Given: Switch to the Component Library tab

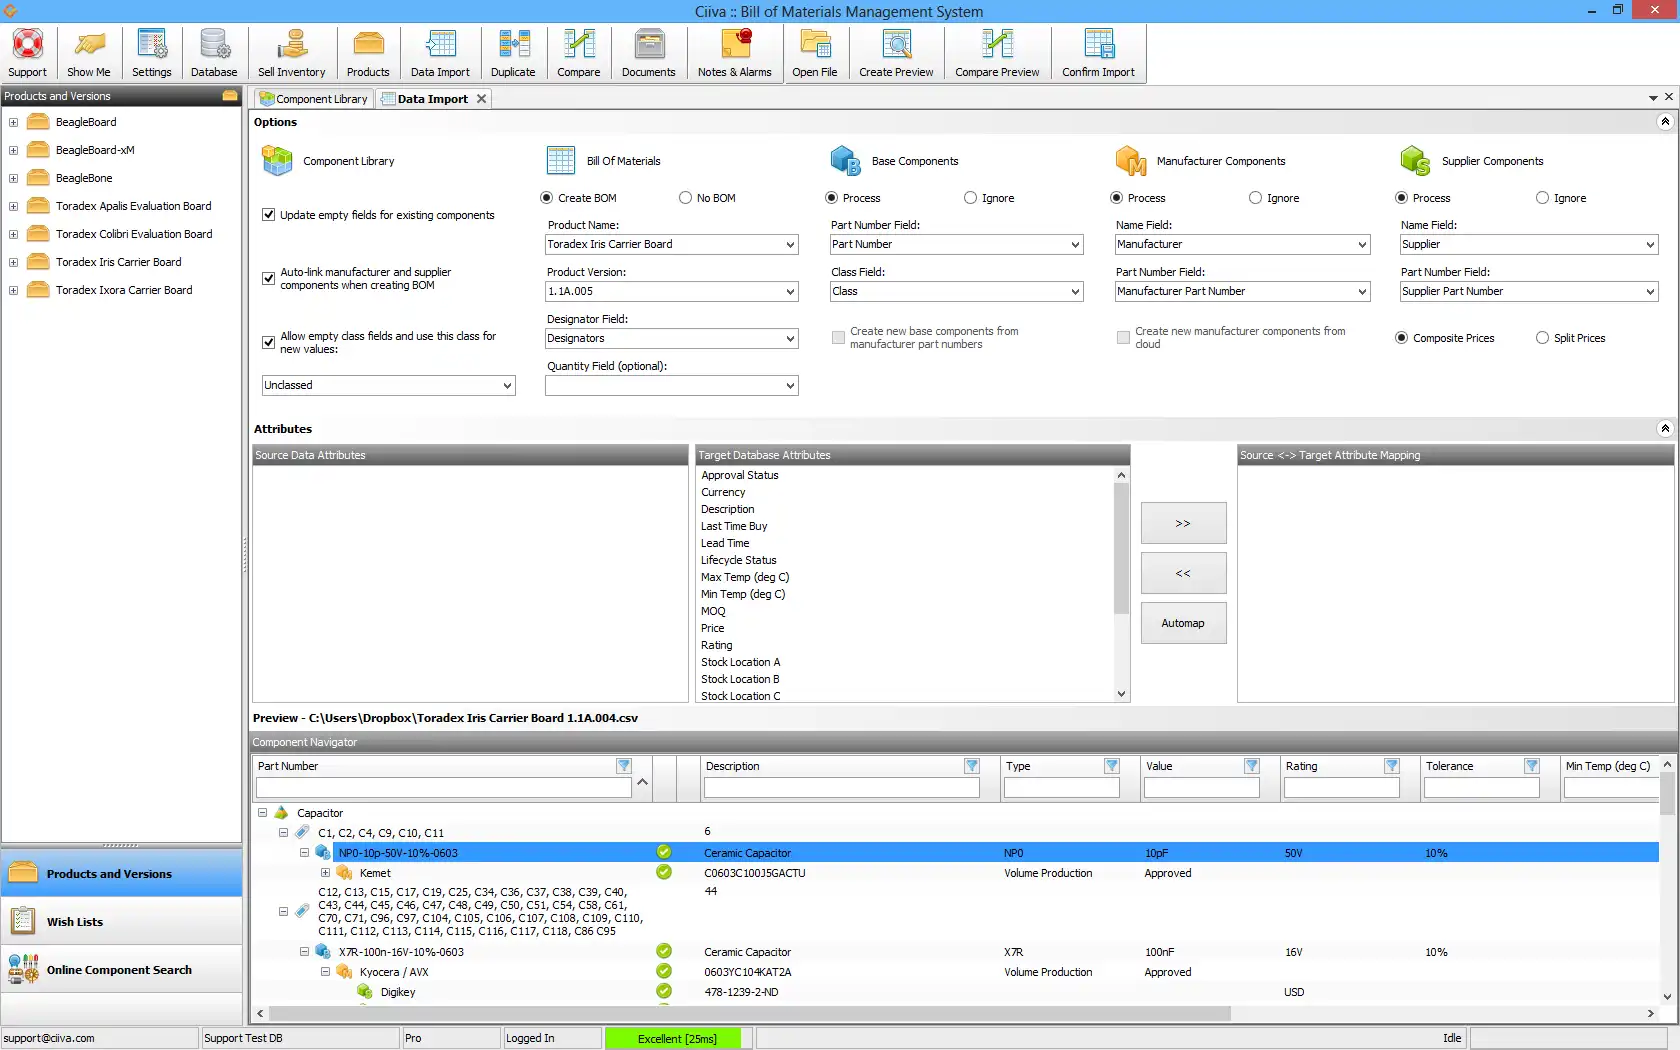Looking at the screenshot, I should click(x=314, y=99).
